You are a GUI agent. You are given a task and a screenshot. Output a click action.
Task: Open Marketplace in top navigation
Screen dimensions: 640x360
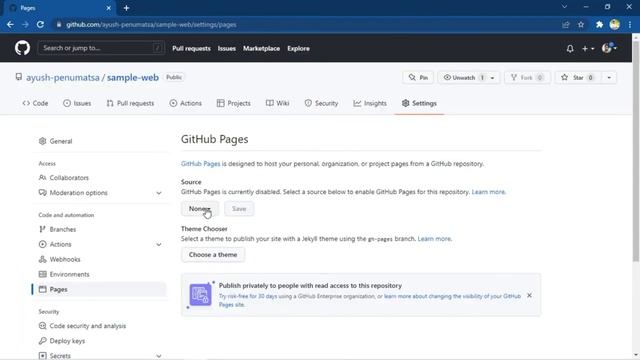pos(261,48)
